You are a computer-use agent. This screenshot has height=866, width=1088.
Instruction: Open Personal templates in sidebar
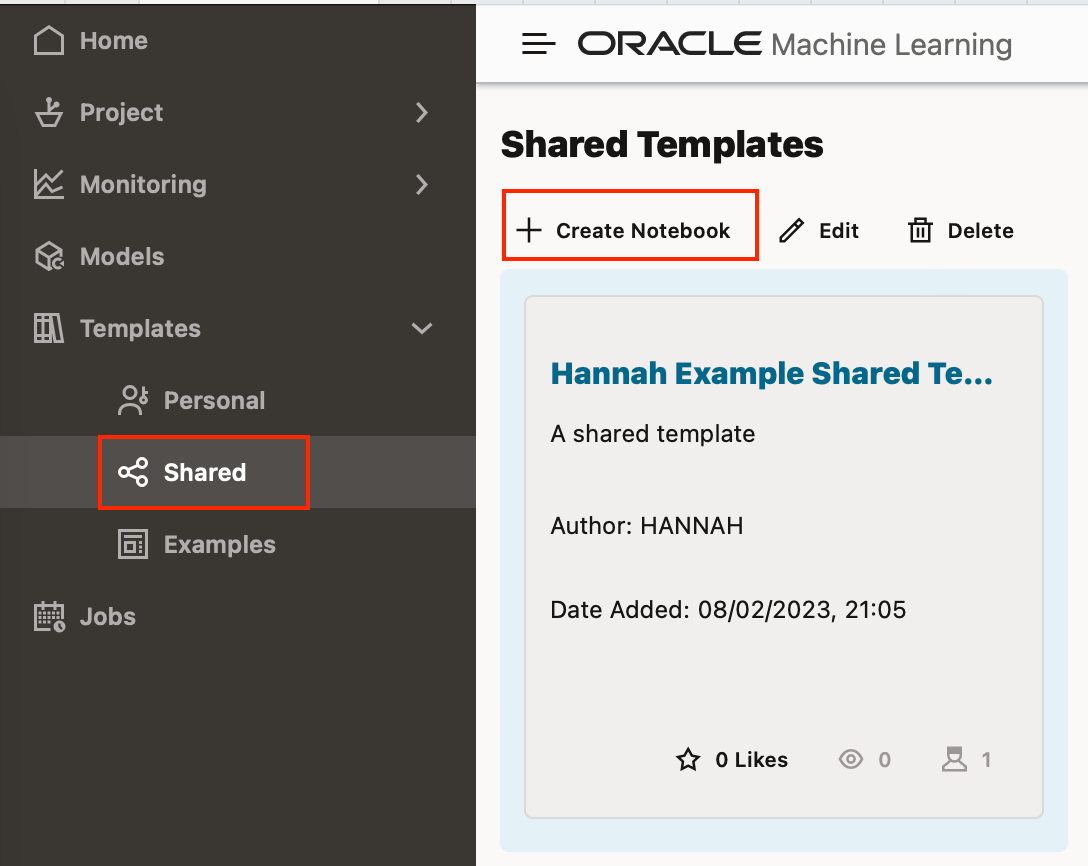(x=214, y=401)
